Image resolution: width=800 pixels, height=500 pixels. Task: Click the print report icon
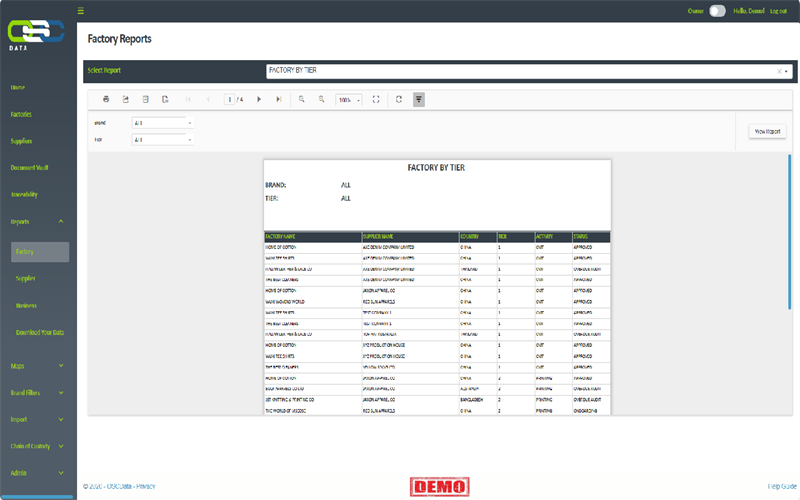tap(106, 99)
